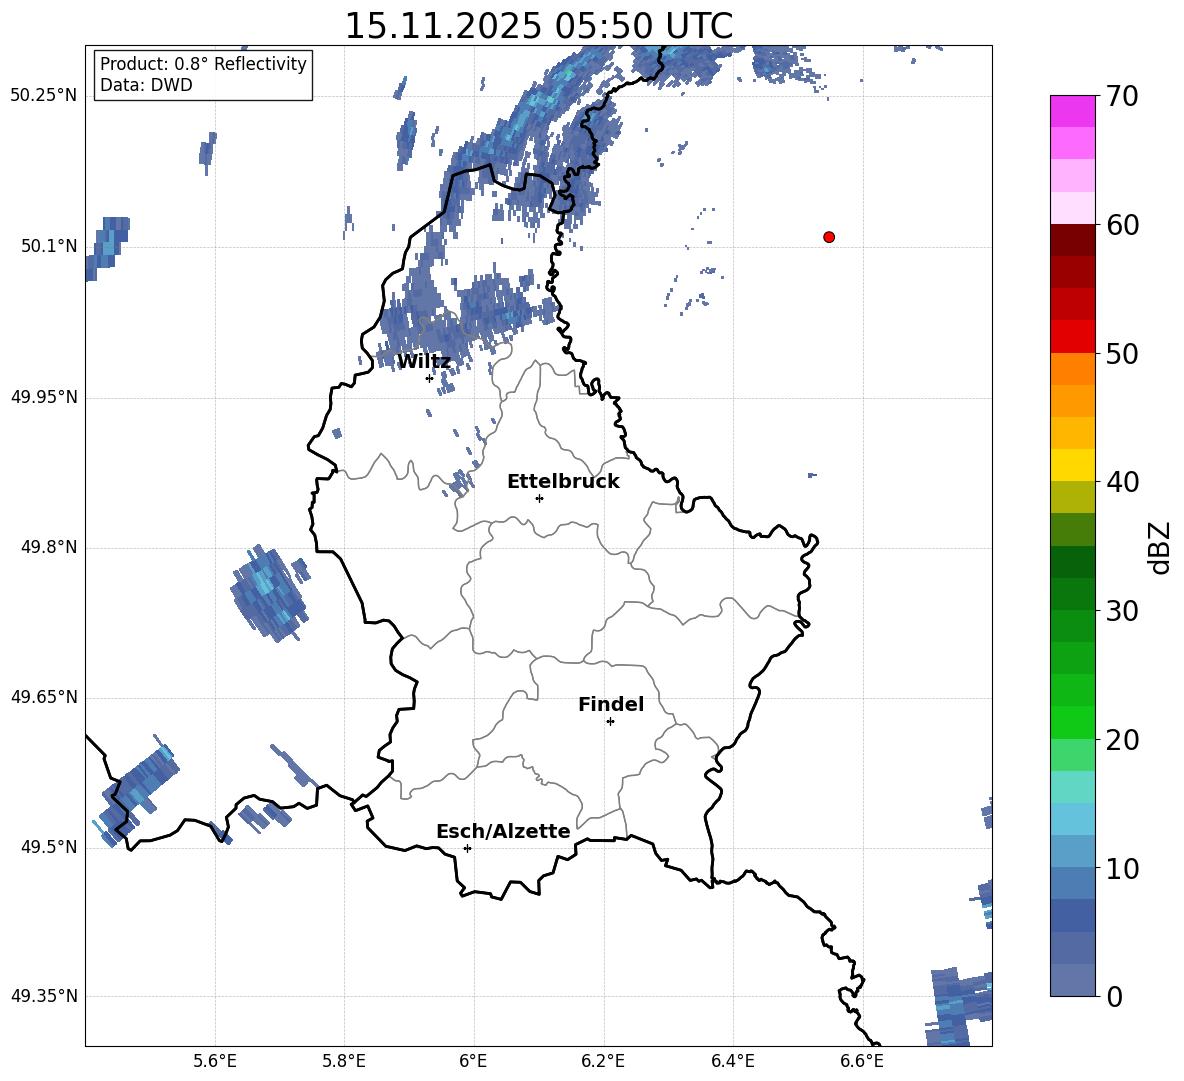Click the 49.35°N latitude label
Image resolution: width=1184 pixels, height=1081 pixels.
pyautogui.click(x=44, y=996)
